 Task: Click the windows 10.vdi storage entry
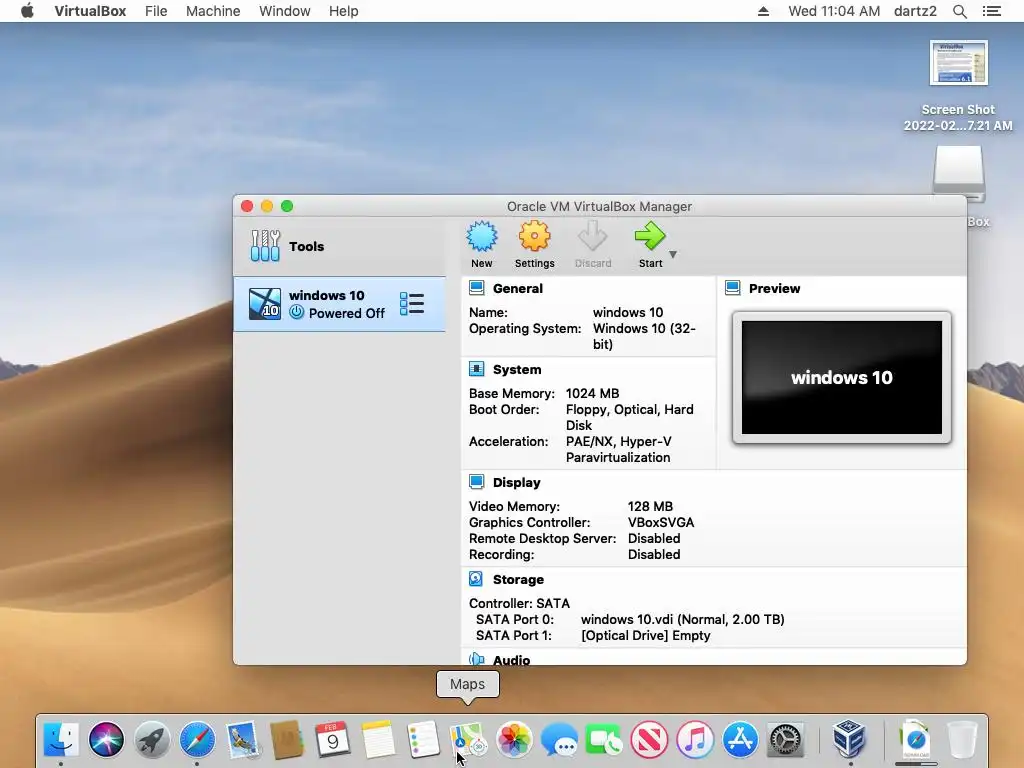pyautogui.click(x=682, y=619)
